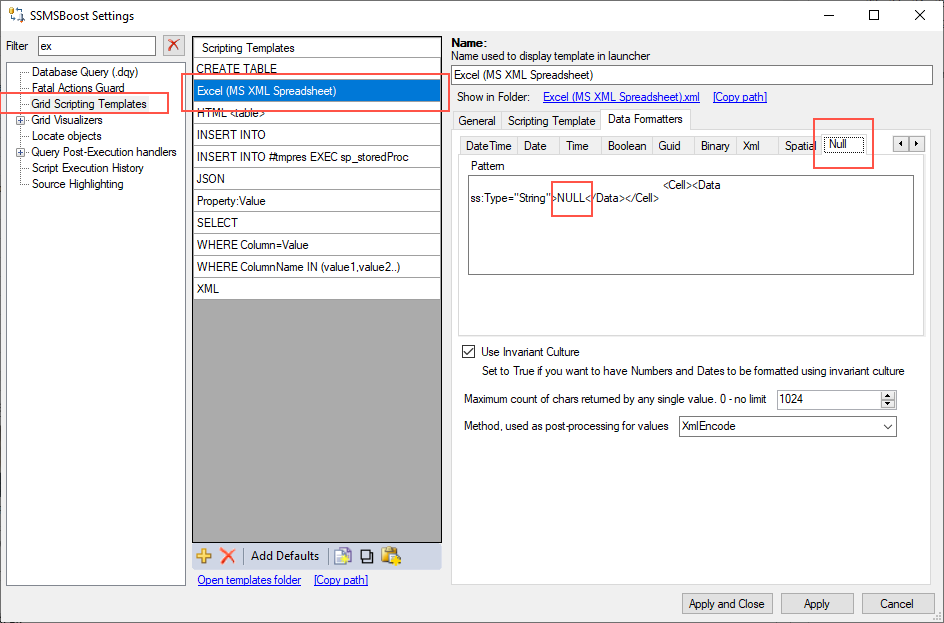
Task: Click the SSMSBoost icon in the title bar
Action: (x=14, y=14)
